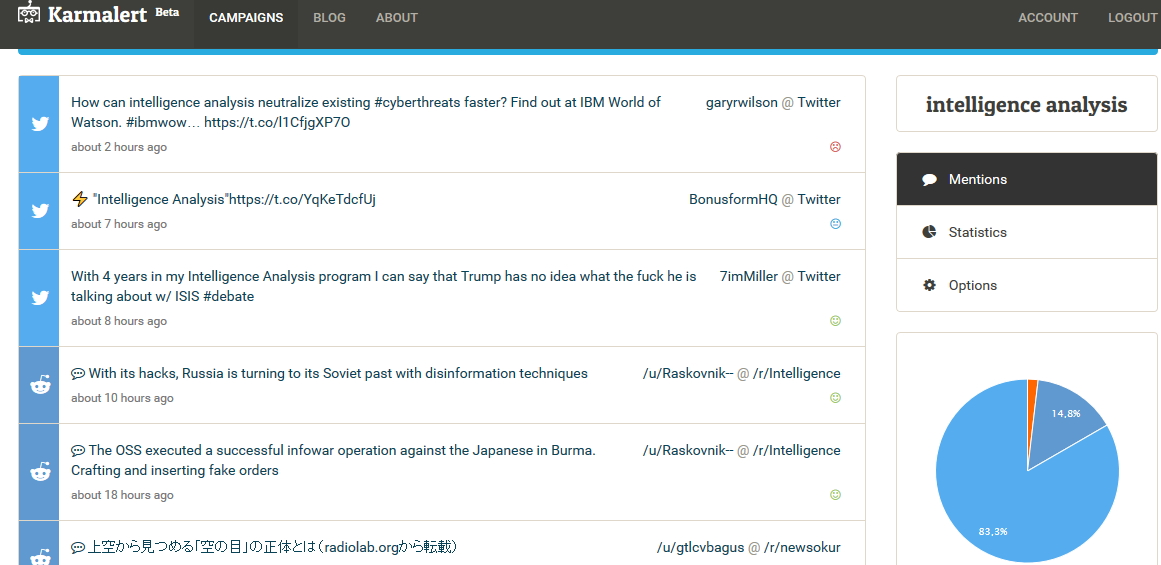This screenshot has width=1161, height=565.
Task: Click author garyrwilson @ Twitter
Action: 773,102
